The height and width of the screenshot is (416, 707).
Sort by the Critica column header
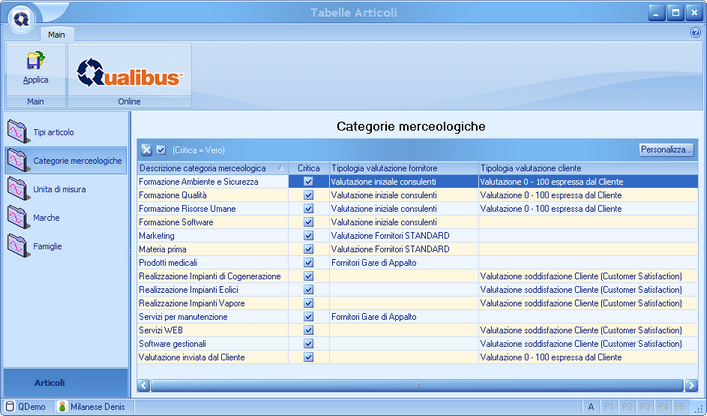(x=308, y=168)
